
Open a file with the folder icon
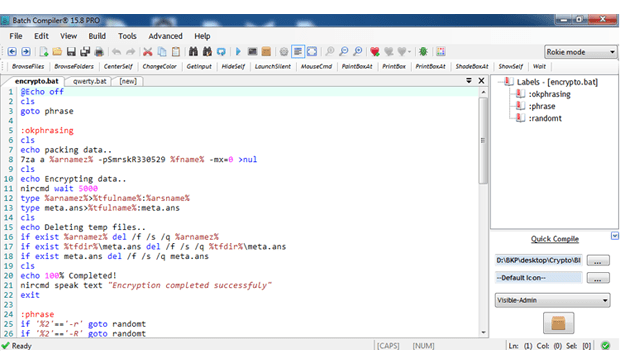pos(57,52)
